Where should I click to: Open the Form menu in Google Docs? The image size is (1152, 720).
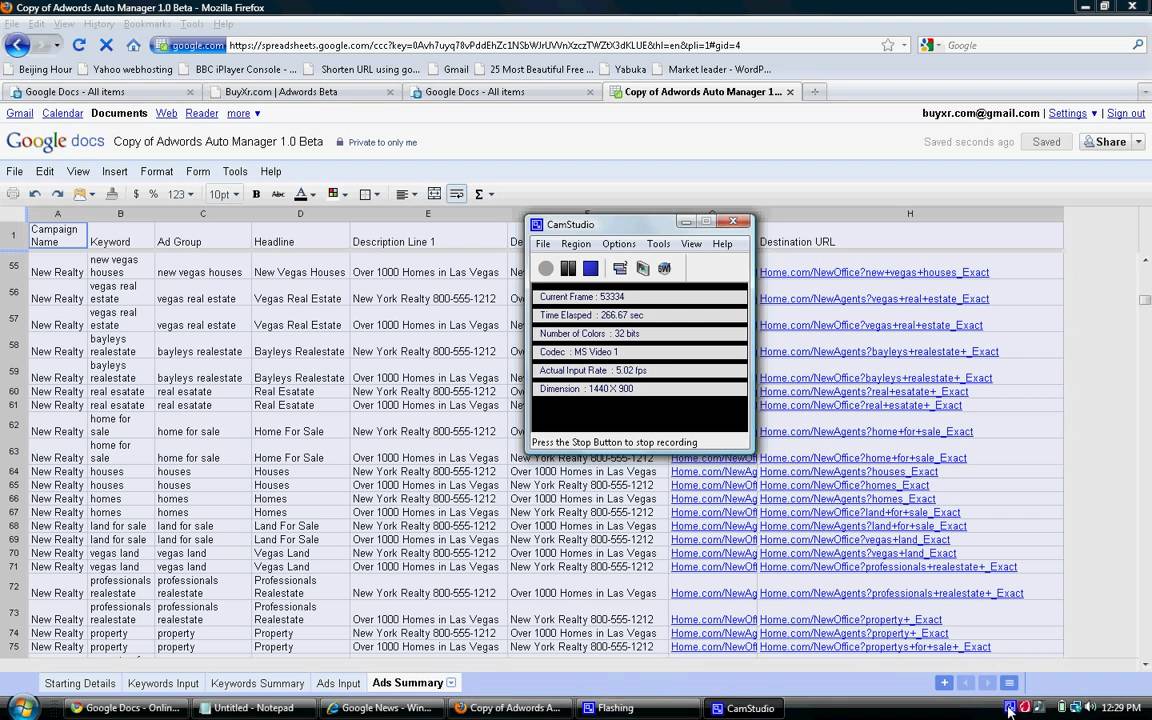coord(198,171)
